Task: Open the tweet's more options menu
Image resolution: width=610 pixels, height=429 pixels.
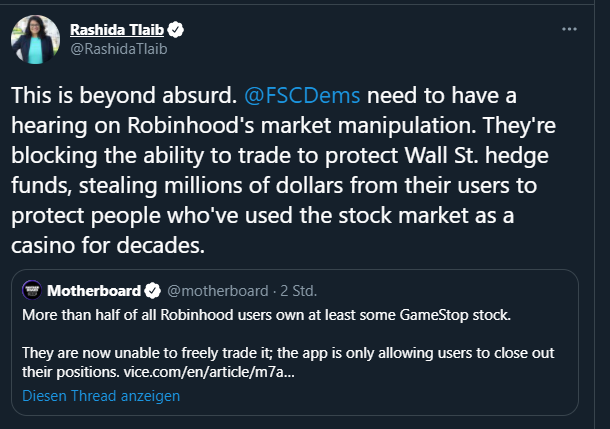Action: click(570, 29)
